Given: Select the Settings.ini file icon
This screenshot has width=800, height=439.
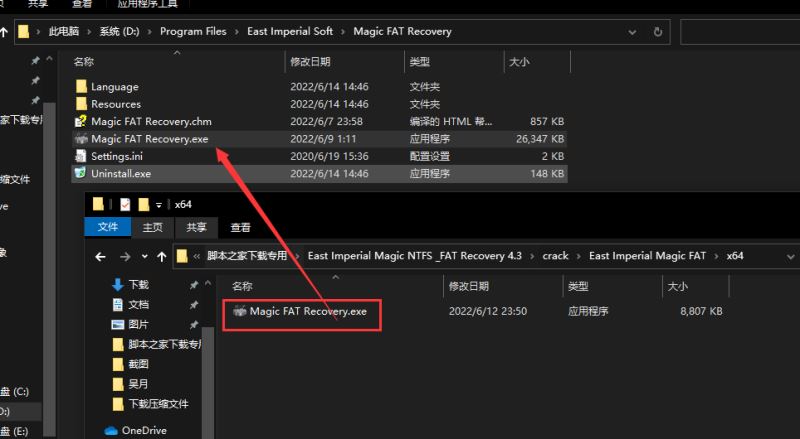Looking at the screenshot, I should 81,156.
